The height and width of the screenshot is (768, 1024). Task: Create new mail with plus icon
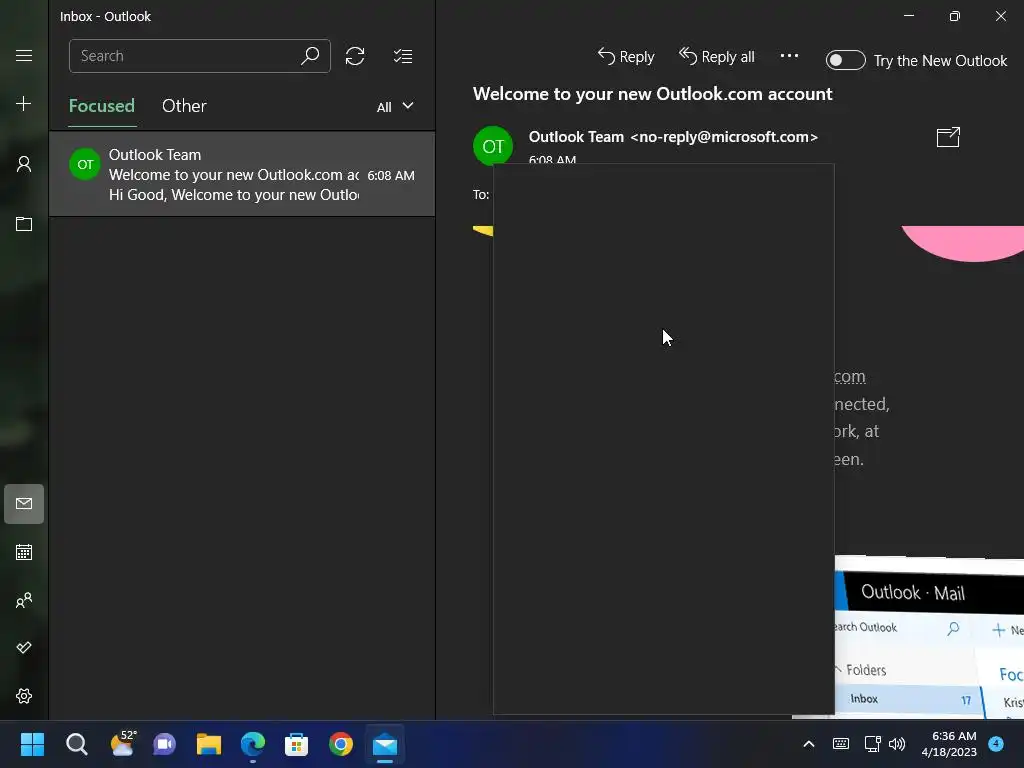click(24, 104)
